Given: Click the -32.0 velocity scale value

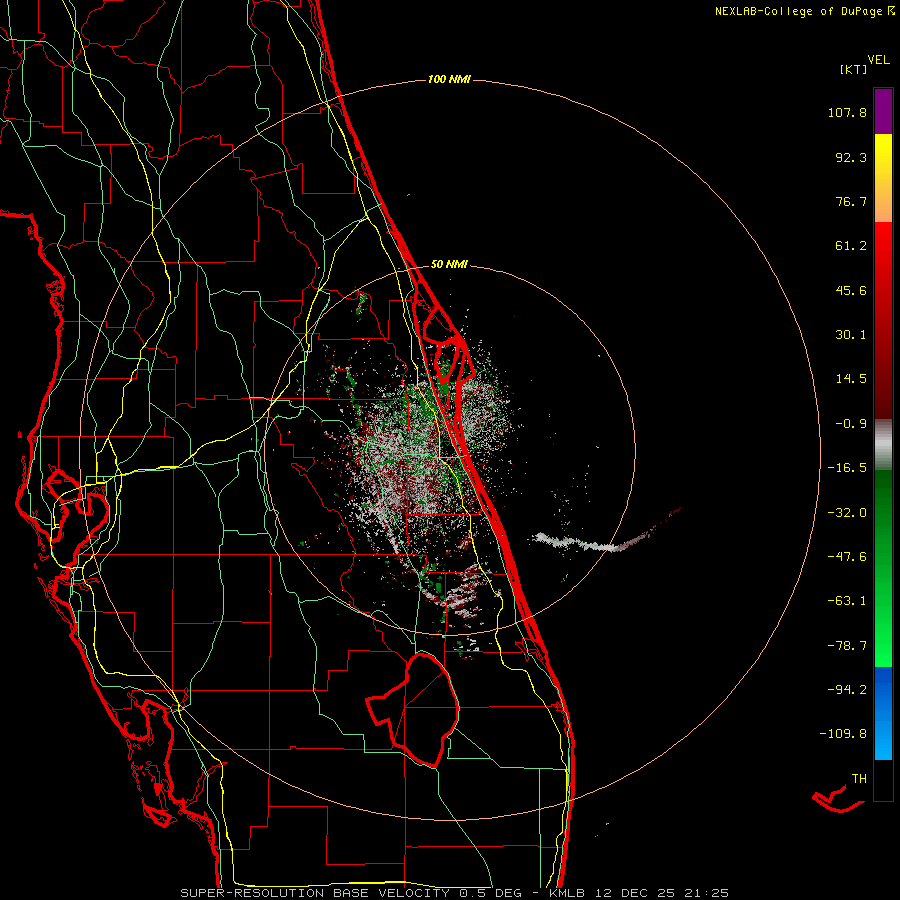Looking at the screenshot, I should click(x=847, y=513).
